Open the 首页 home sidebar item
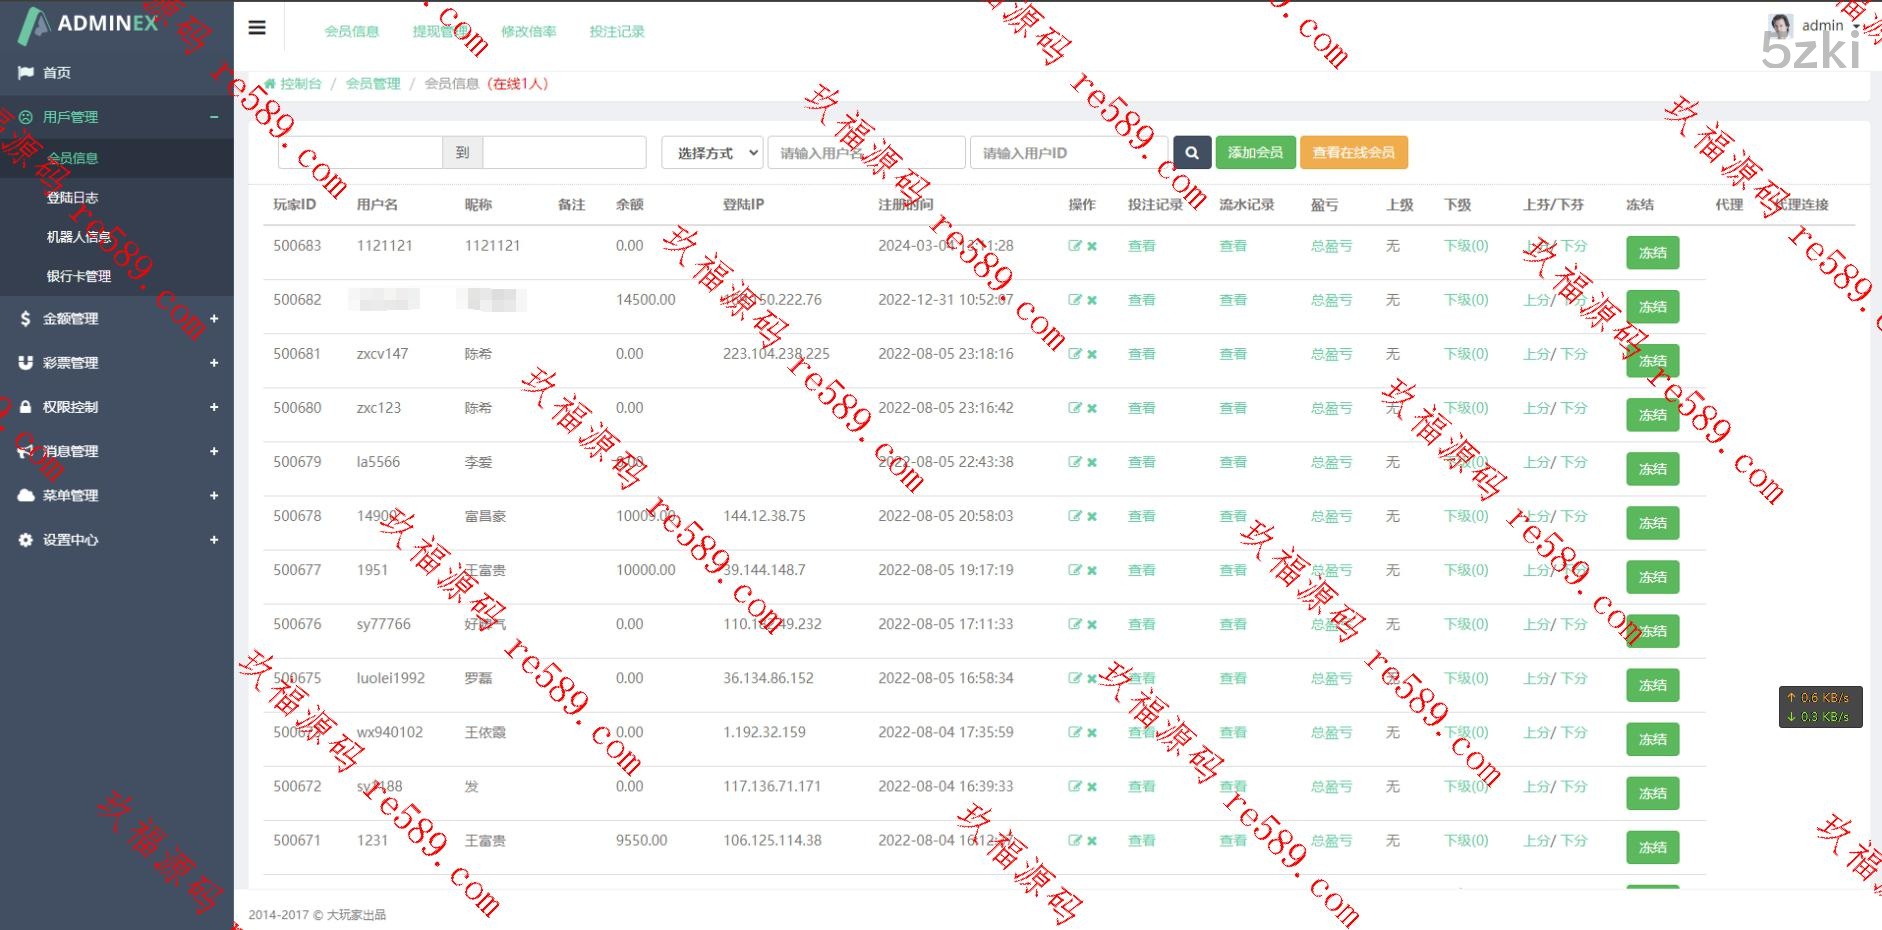This screenshot has height=930, width=1882. click(57, 73)
